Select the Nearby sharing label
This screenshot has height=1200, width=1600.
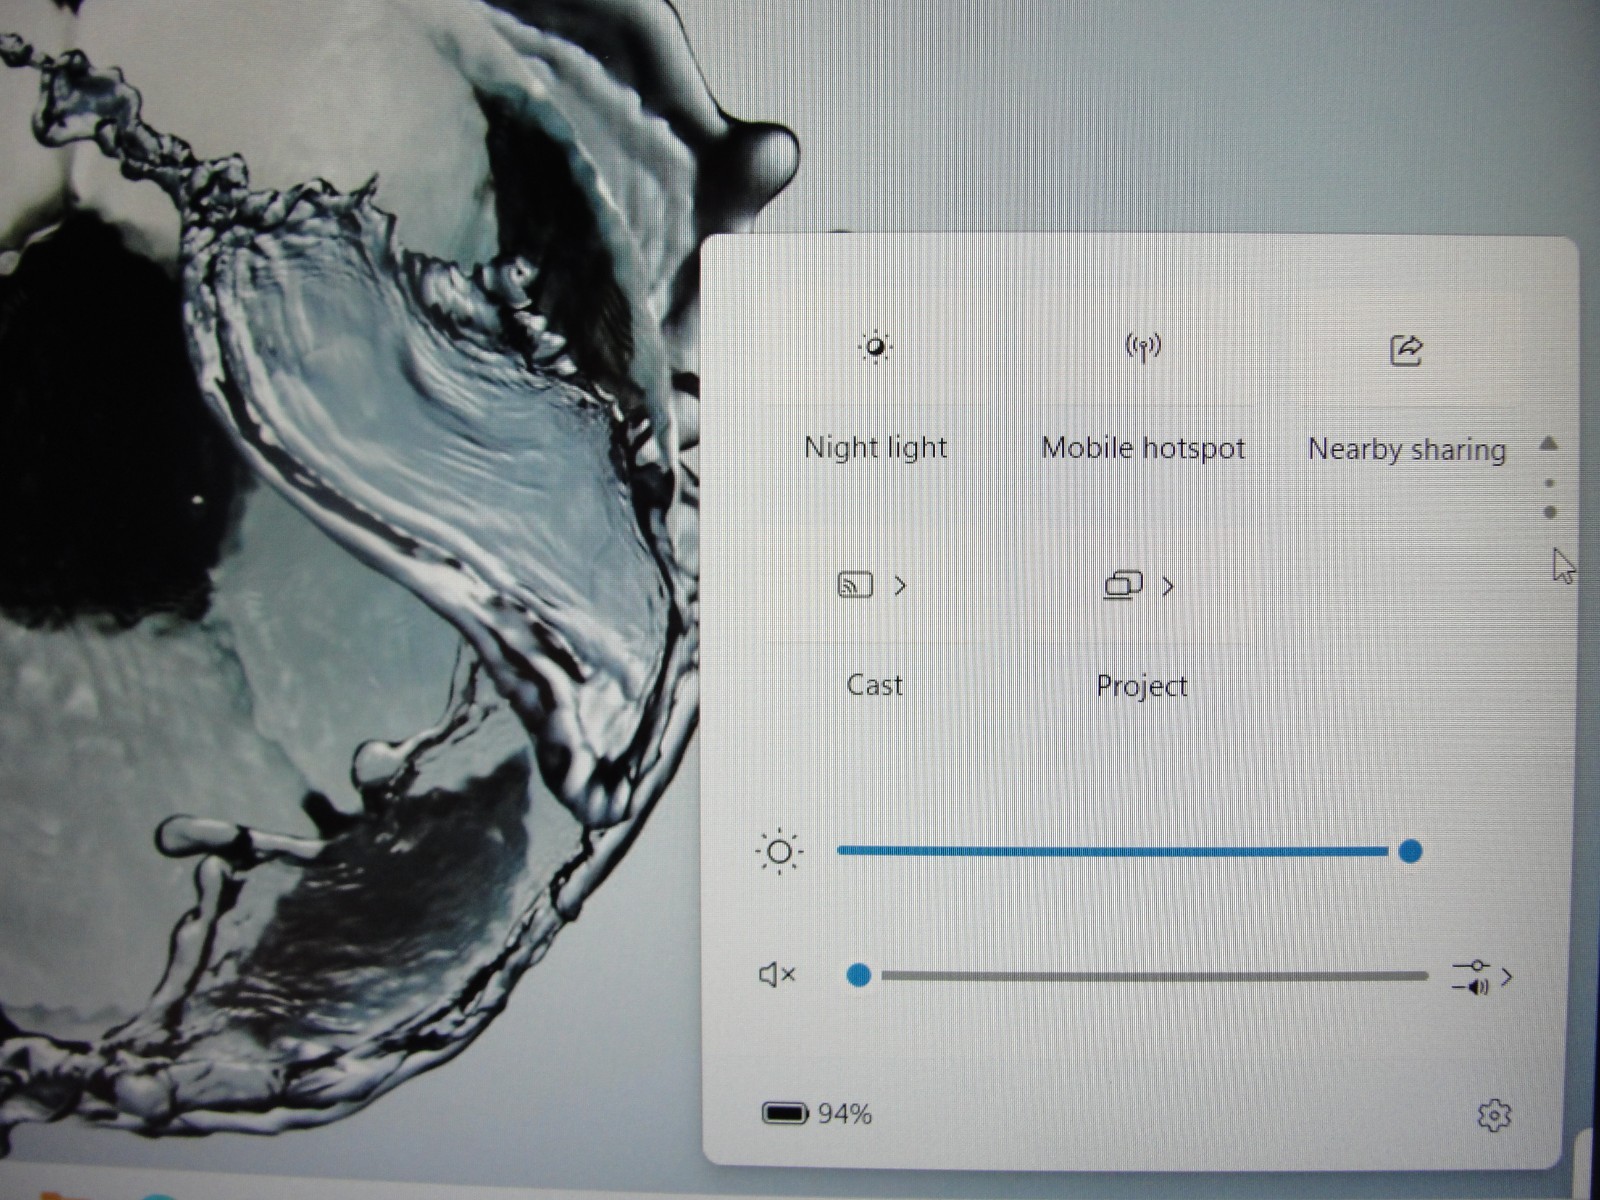1407,450
